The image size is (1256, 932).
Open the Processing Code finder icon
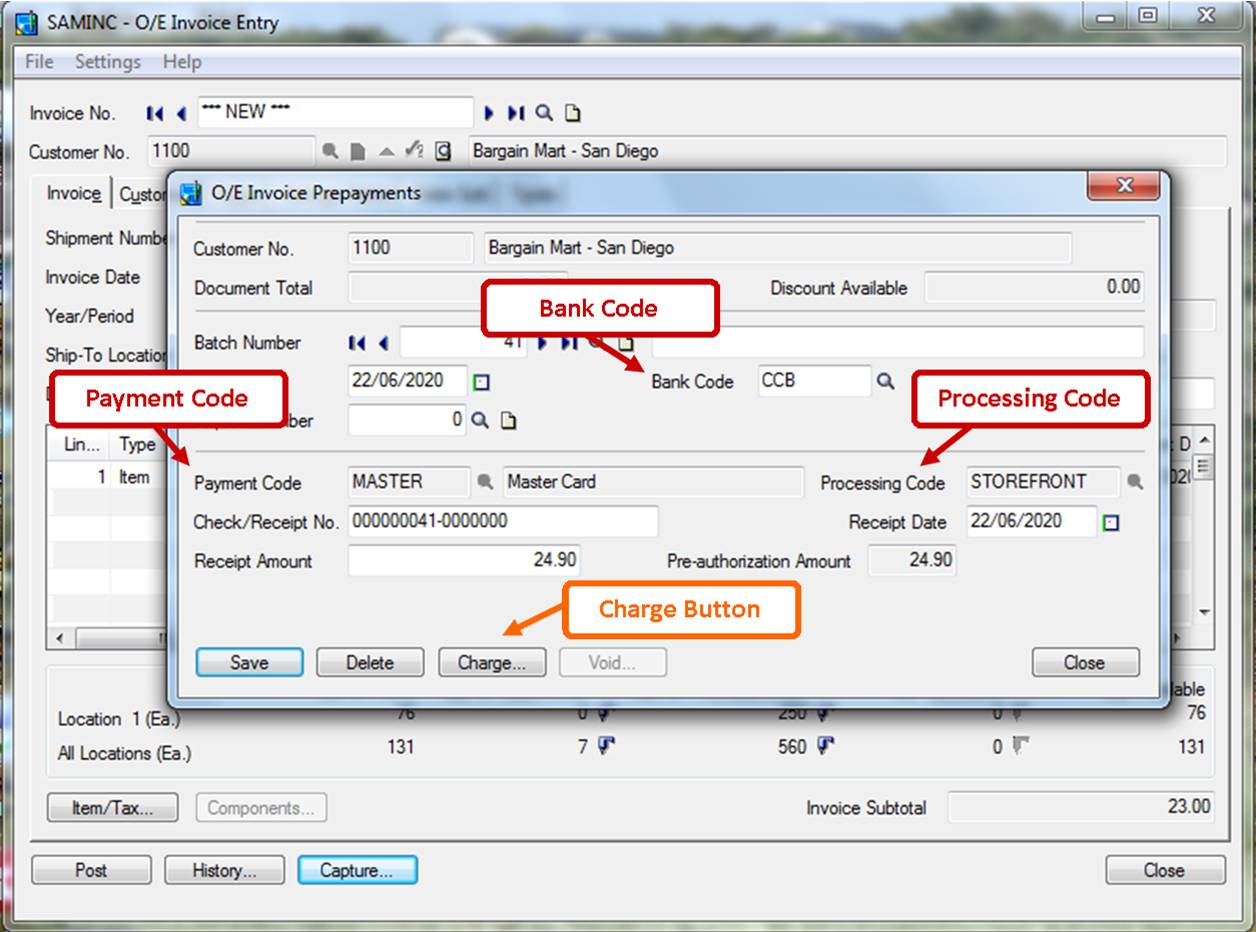(x=1134, y=482)
